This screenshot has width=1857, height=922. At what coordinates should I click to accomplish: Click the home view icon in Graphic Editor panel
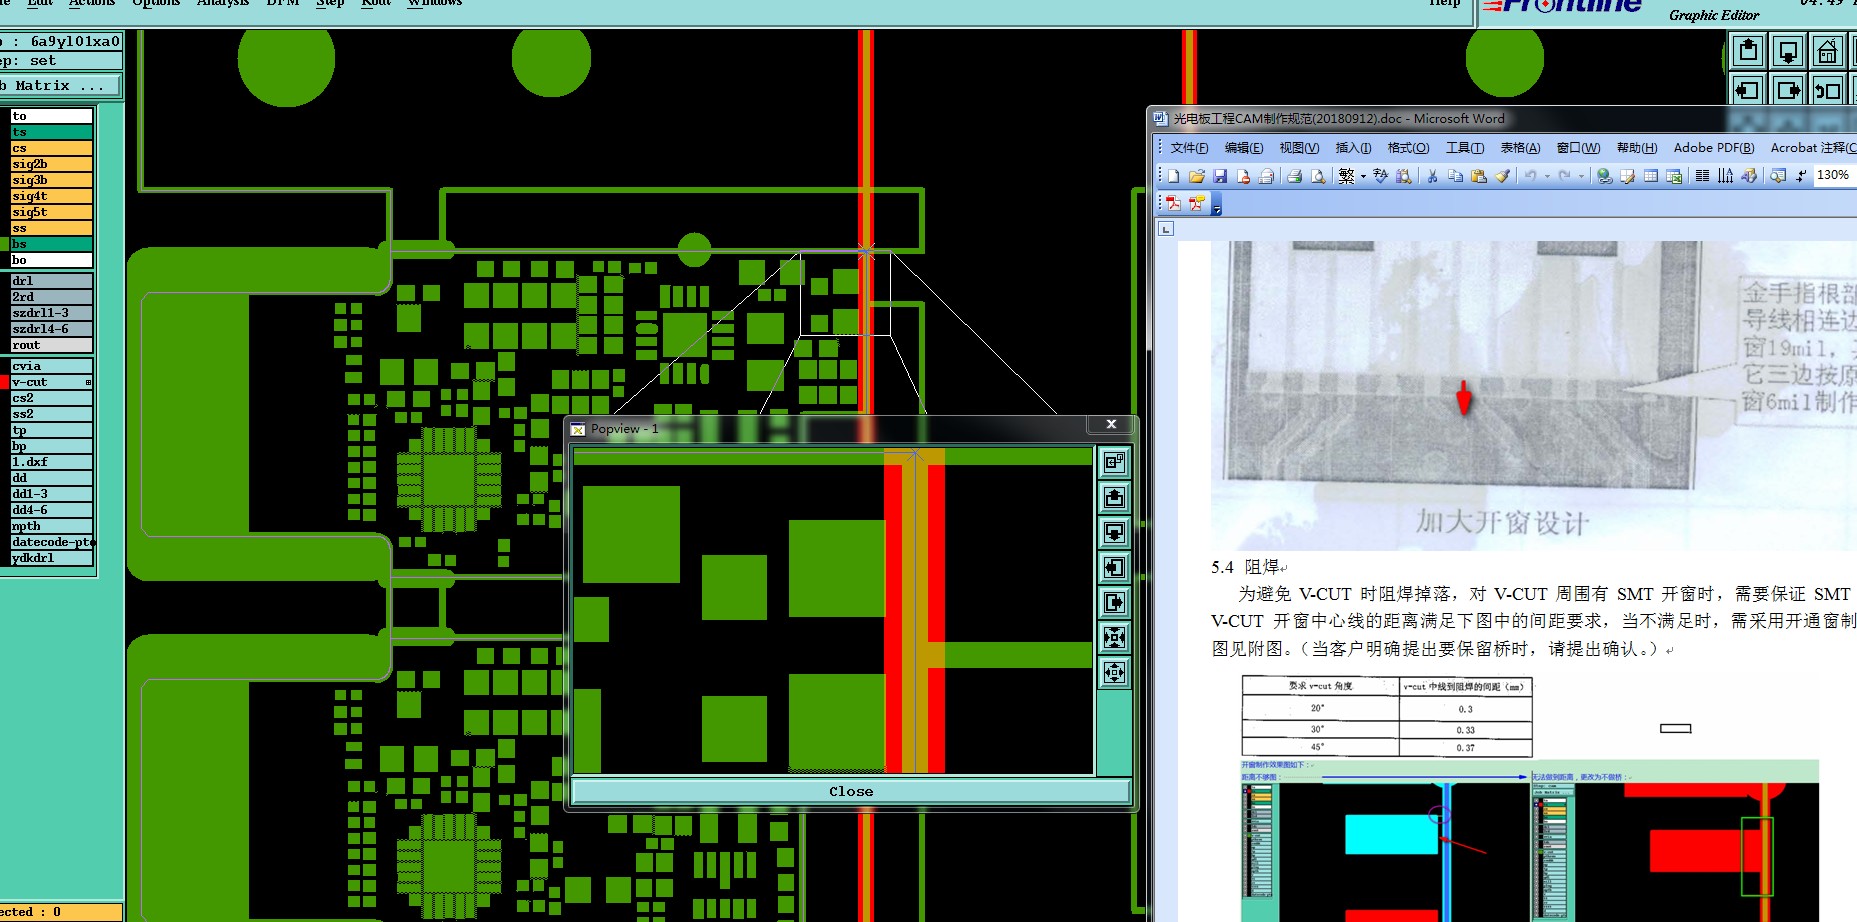pos(1828,50)
